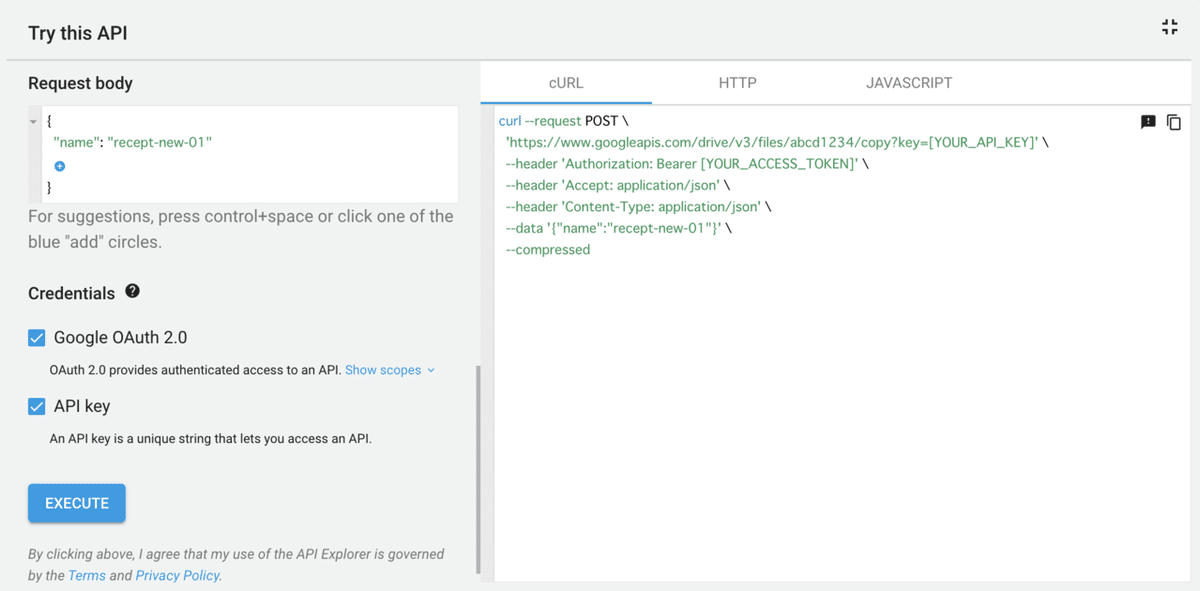Copy the cURL code sample
Screen dimensions: 1200x591
[x=1174, y=122]
